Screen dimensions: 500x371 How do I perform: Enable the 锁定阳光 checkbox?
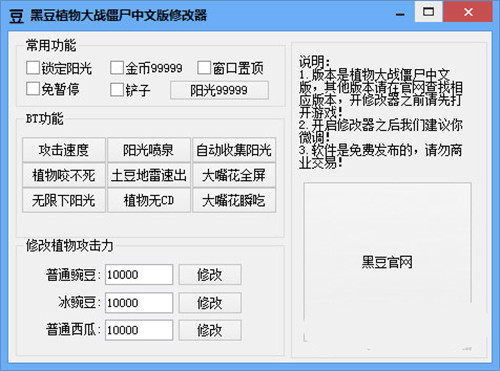click(33, 68)
